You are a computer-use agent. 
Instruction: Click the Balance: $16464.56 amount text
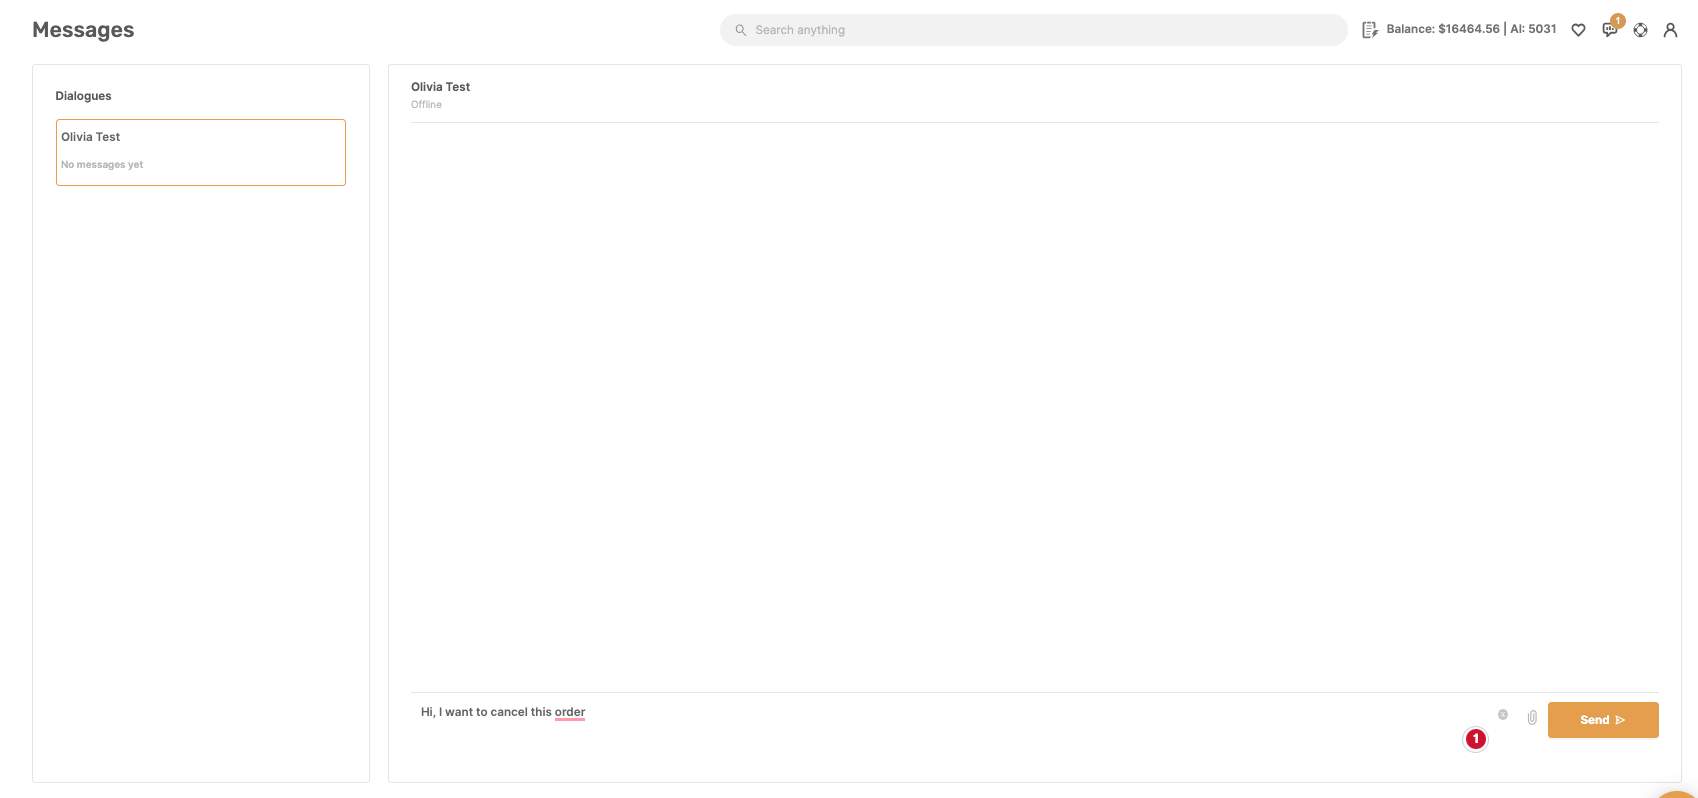[x=1443, y=29]
